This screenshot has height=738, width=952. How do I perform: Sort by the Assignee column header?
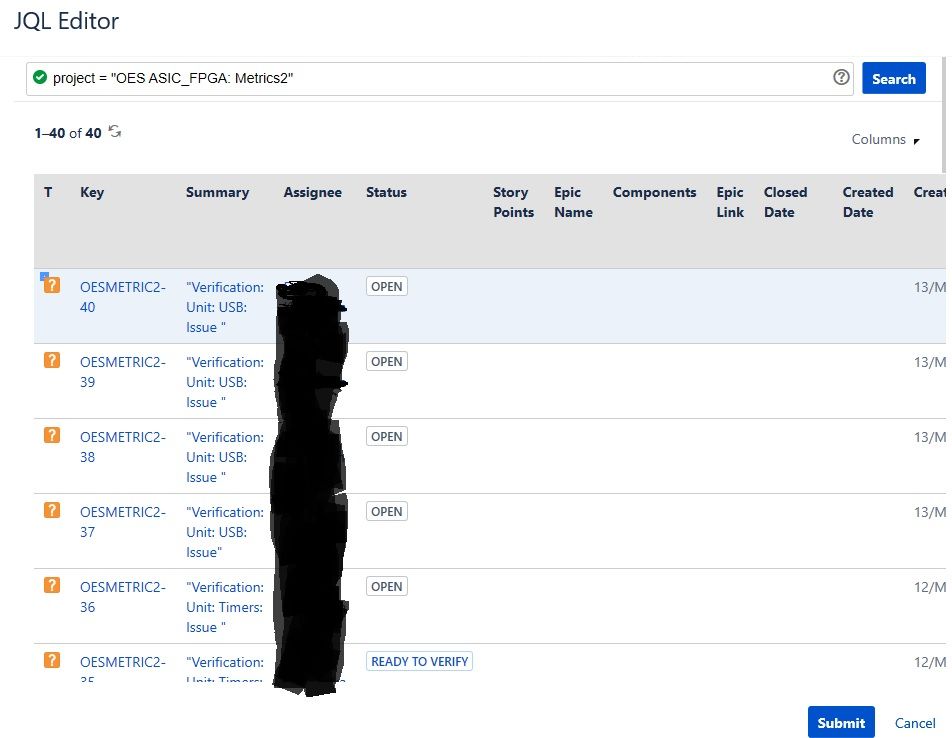tap(313, 192)
